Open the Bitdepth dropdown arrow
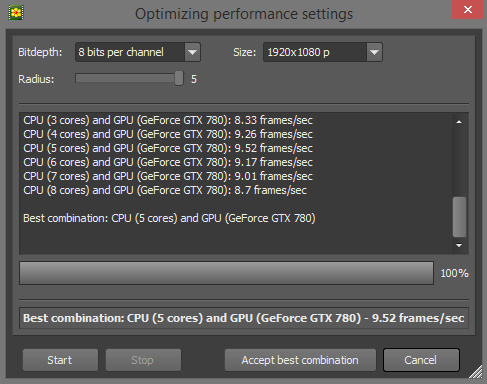This screenshot has width=487, height=384. click(192, 52)
